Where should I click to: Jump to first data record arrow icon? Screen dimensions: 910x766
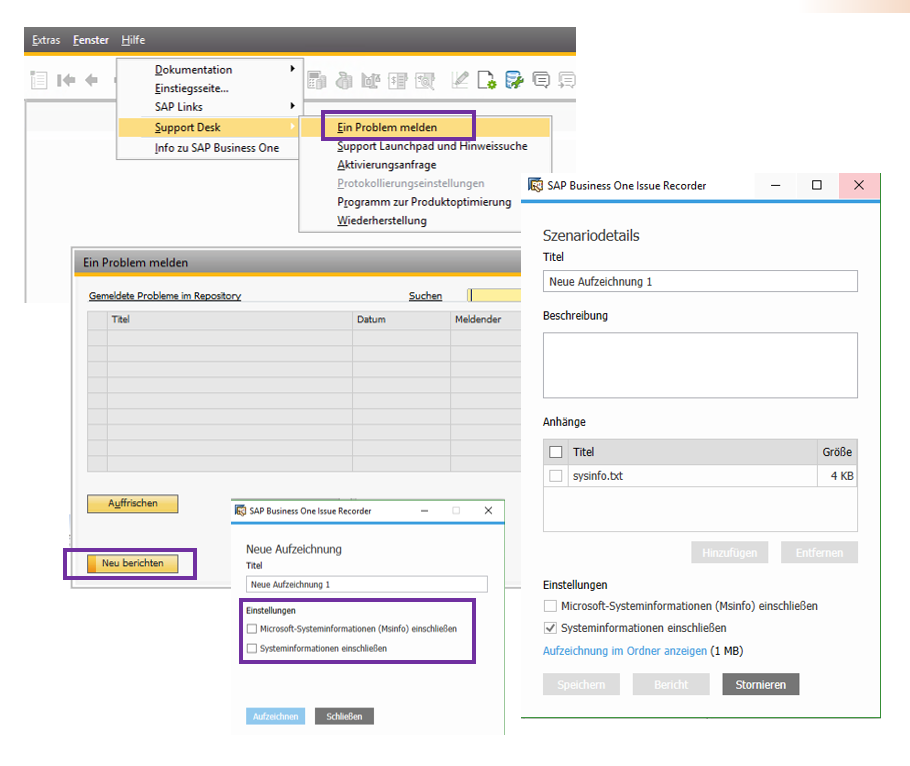point(66,80)
